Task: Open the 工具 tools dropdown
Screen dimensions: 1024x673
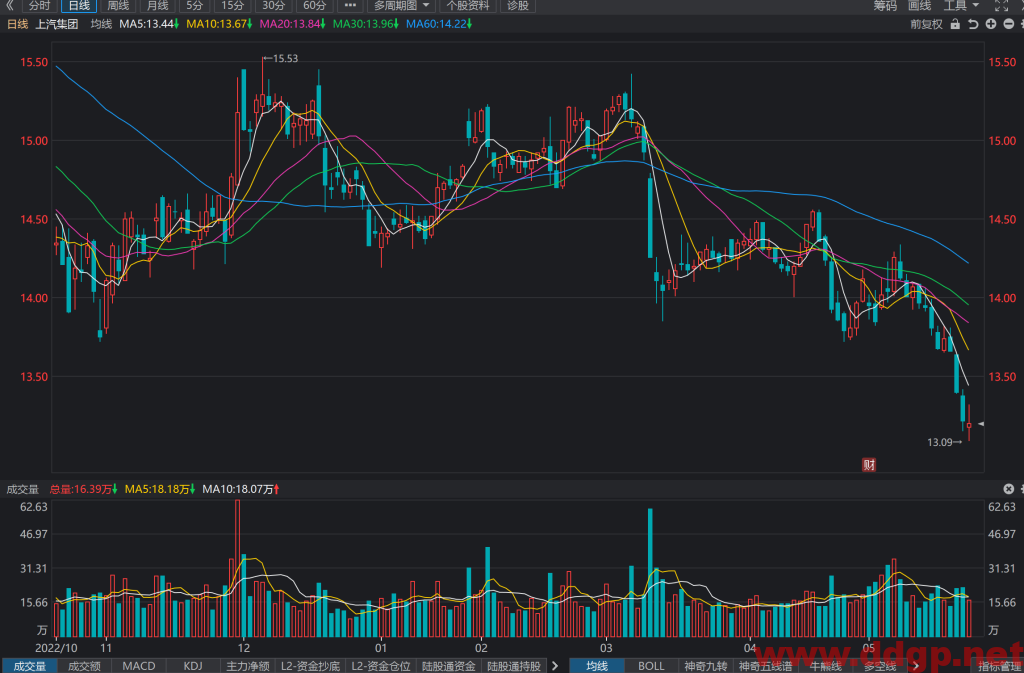Action: click(961, 6)
